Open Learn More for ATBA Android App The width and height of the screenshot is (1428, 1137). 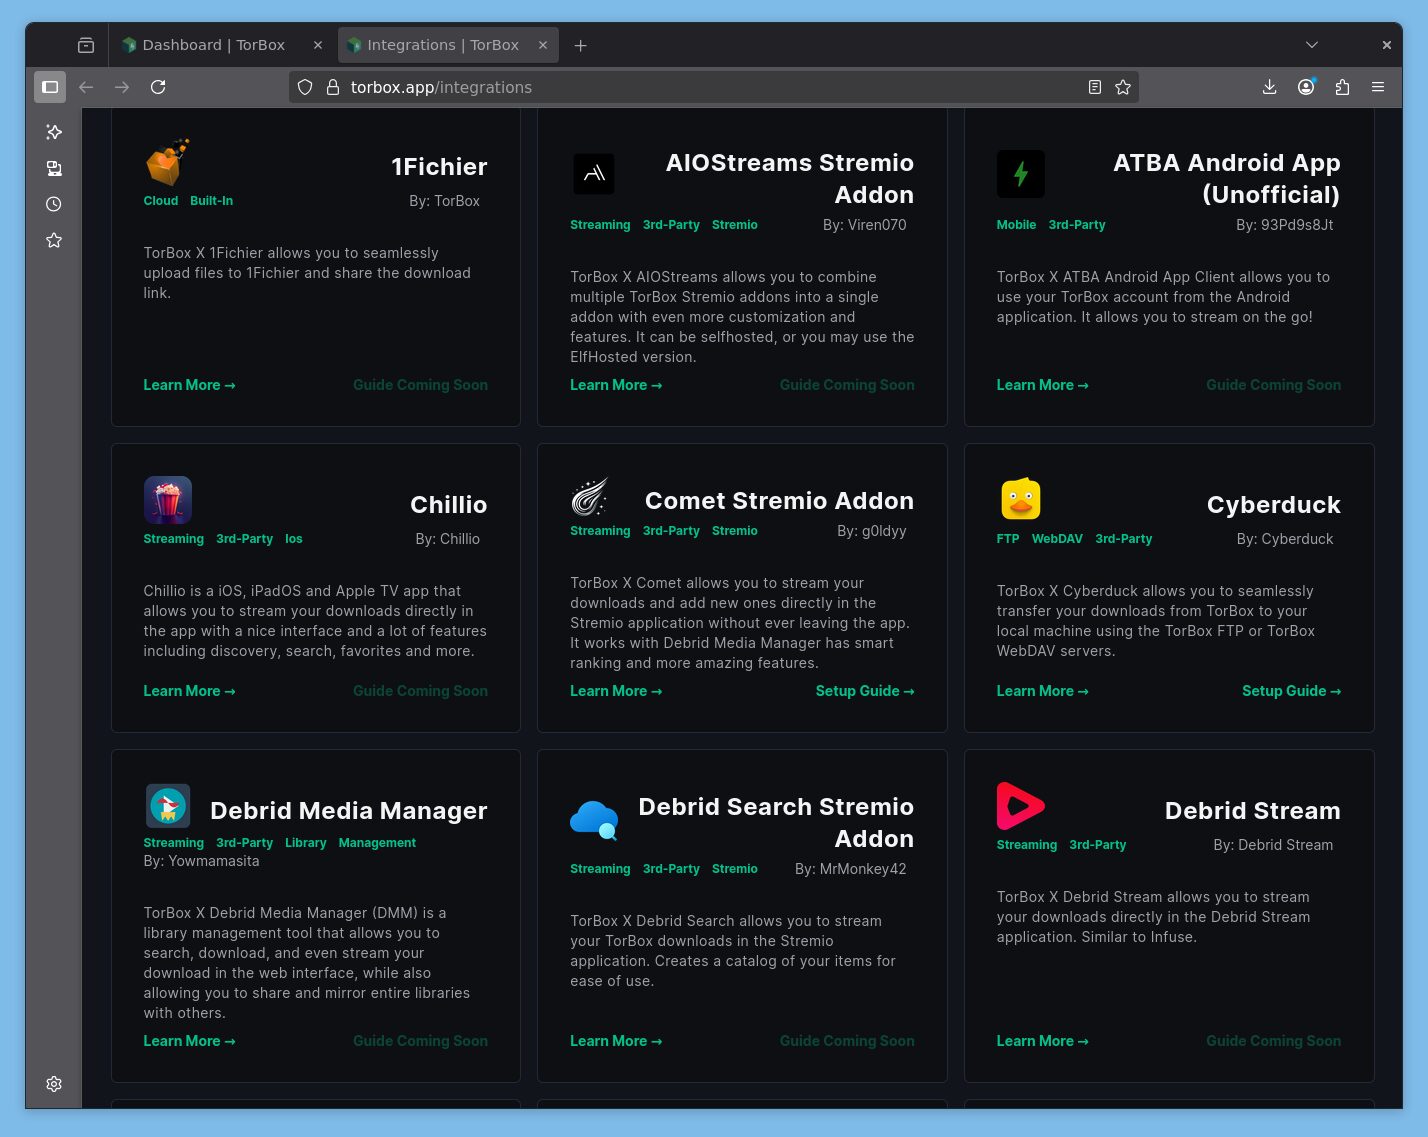pos(1042,385)
